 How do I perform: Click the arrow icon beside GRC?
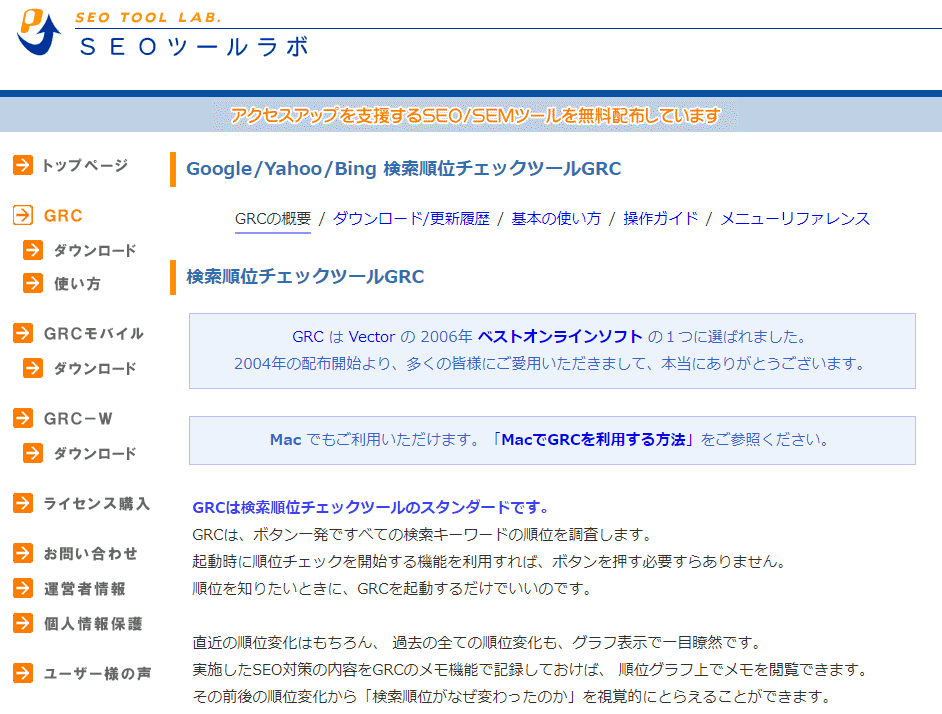(23, 215)
